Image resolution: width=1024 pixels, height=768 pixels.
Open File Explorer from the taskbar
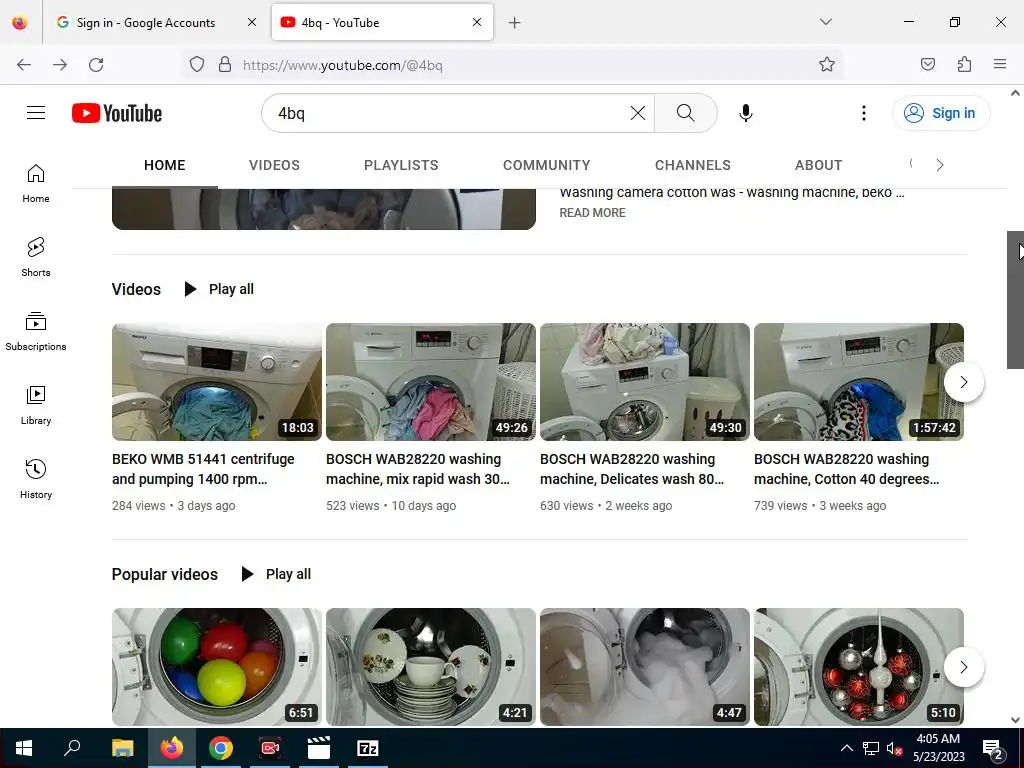[x=122, y=748]
